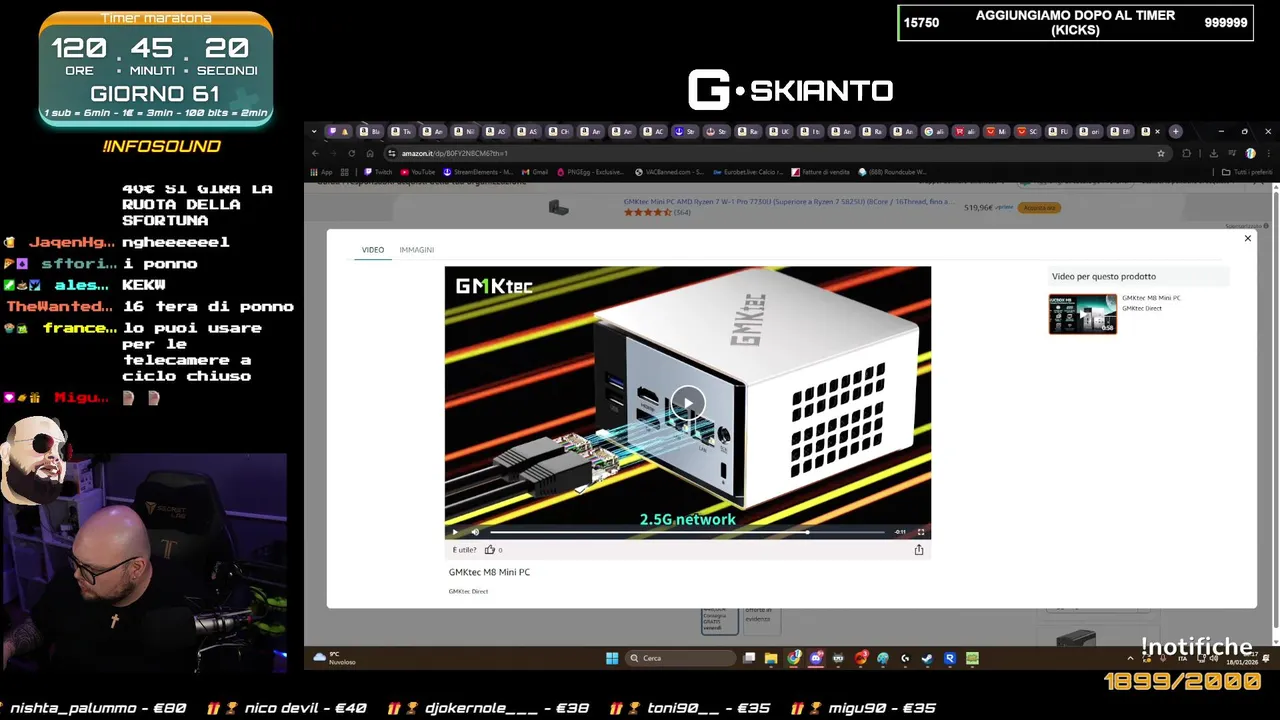Open File Explorer from the taskbar
The image size is (1280, 720).
click(771, 658)
